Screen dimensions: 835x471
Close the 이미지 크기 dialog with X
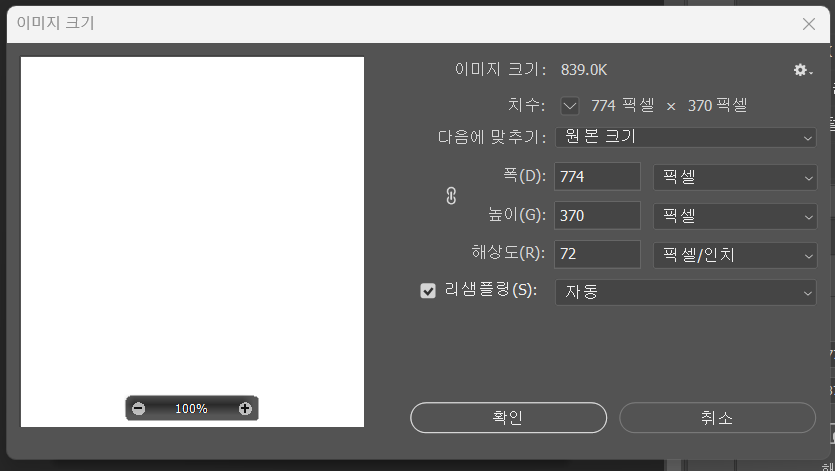pyautogui.click(x=809, y=23)
